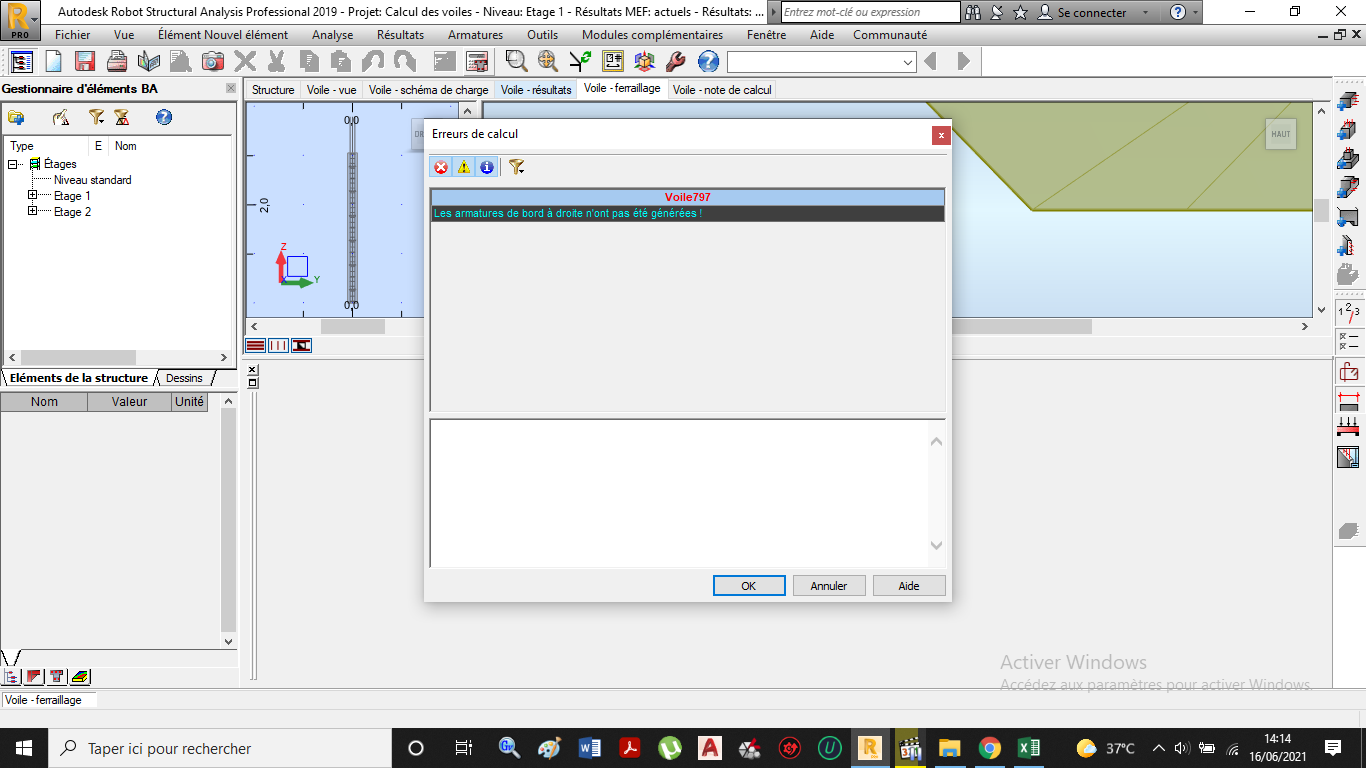Image resolution: width=1366 pixels, height=768 pixels.
Task: Click the Aide button in dialog
Action: click(909, 586)
